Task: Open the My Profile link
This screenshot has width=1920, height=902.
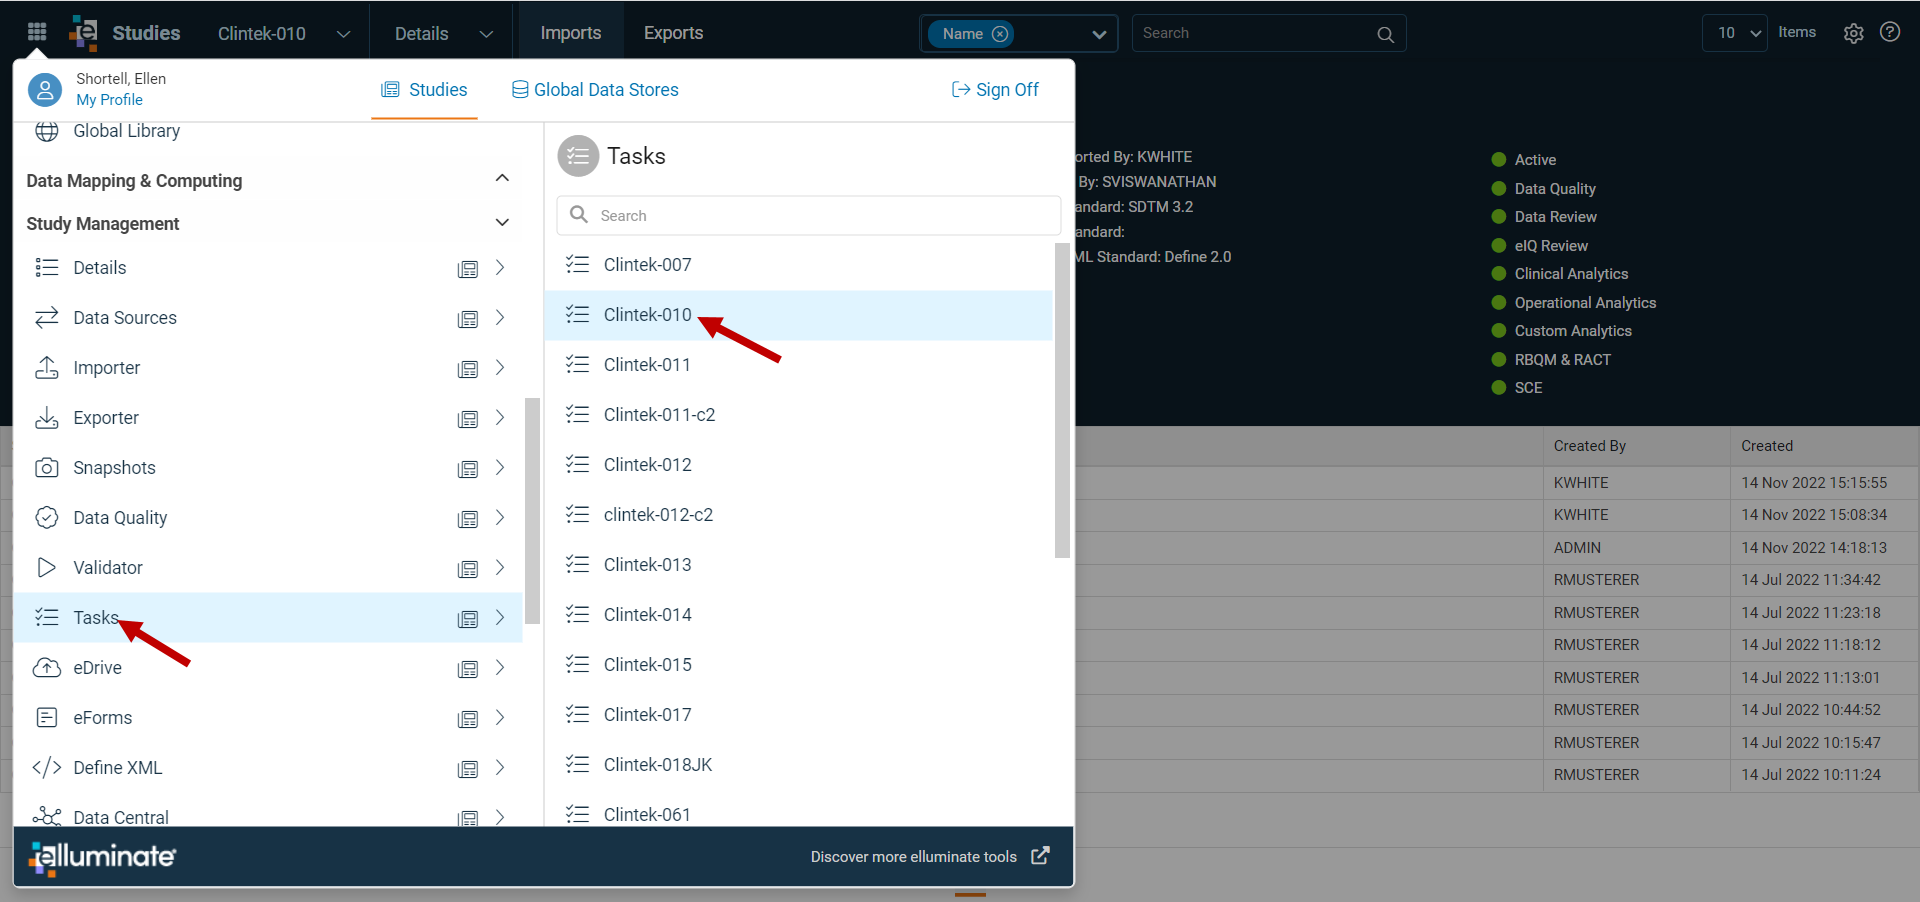Action: coord(109,100)
